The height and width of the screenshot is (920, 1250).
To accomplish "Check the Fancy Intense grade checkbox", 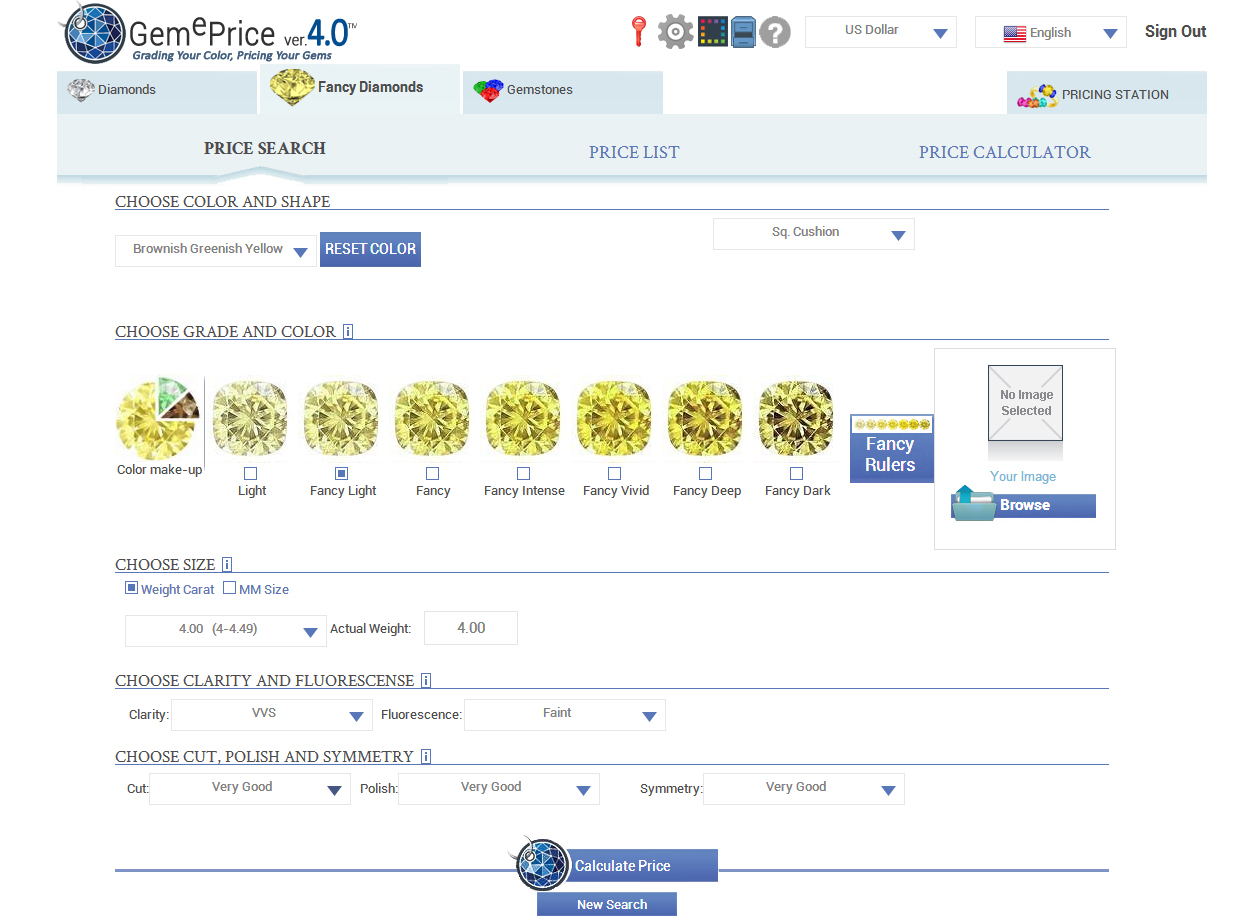I will click(x=523, y=473).
